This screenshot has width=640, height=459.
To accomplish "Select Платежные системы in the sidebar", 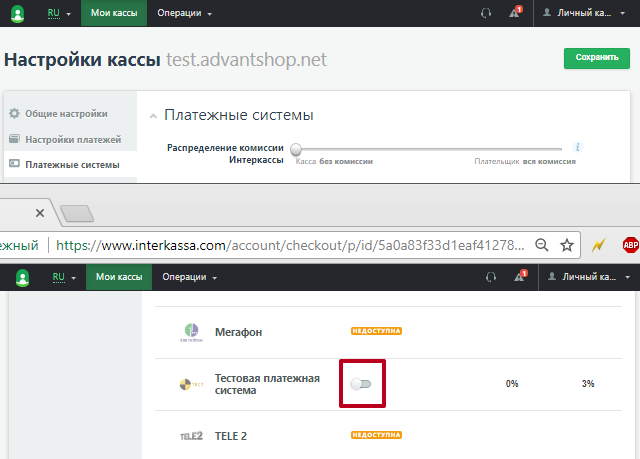I will click(72, 164).
